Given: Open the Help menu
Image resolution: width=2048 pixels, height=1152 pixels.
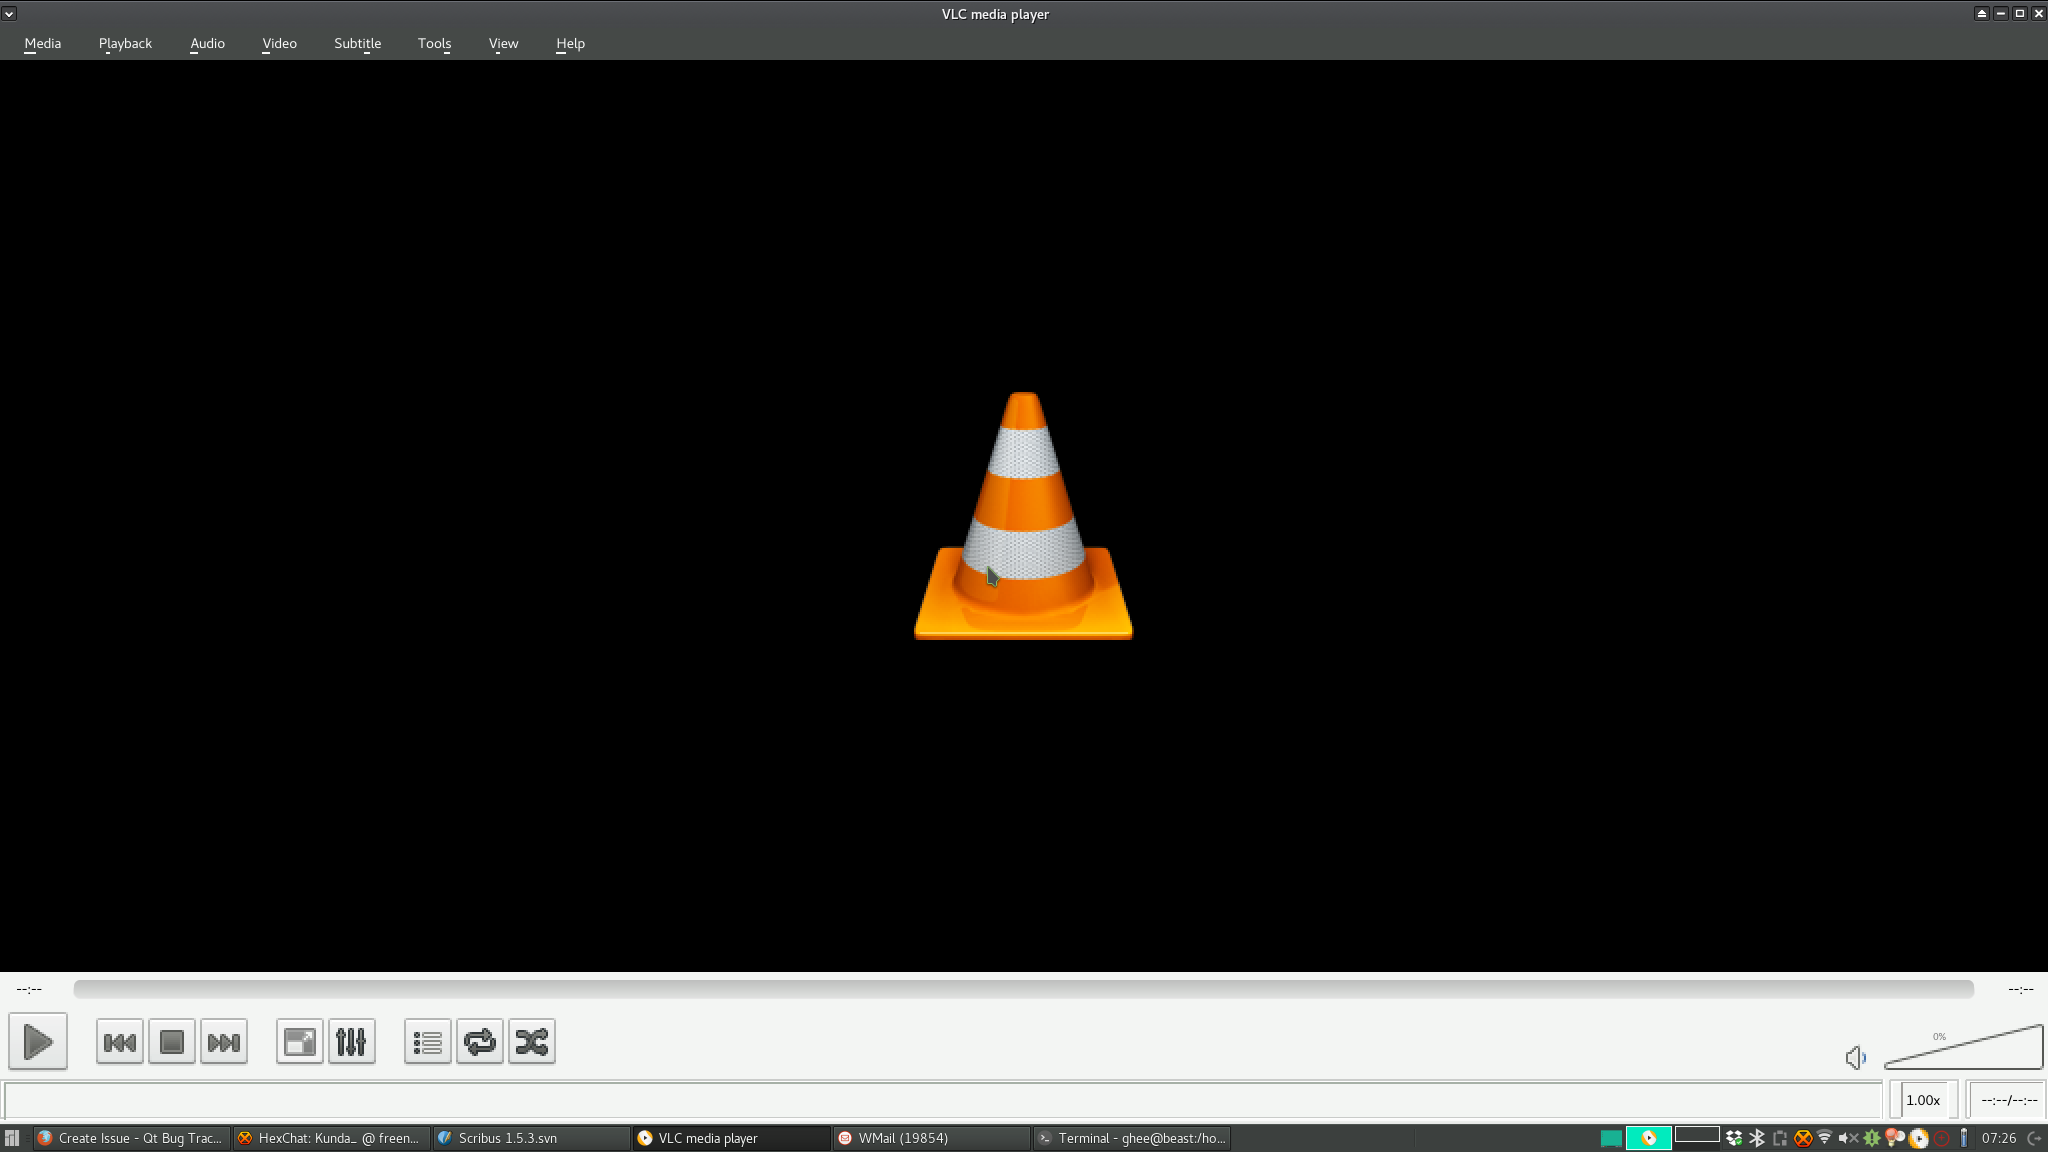Looking at the screenshot, I should [x=570, y=44].
